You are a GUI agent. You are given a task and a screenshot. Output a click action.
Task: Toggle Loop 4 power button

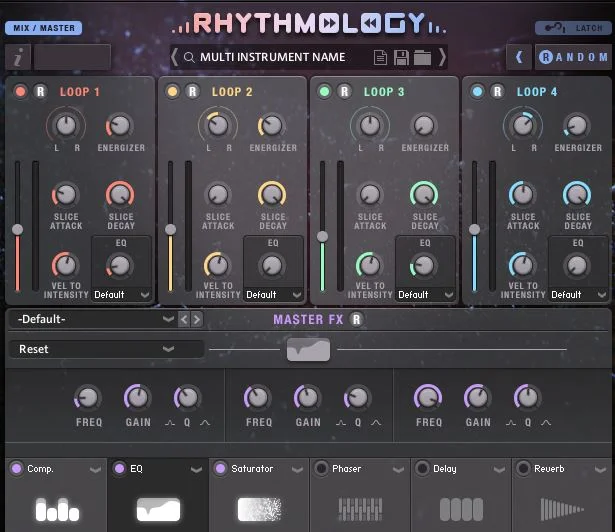(x=477, y=91)
